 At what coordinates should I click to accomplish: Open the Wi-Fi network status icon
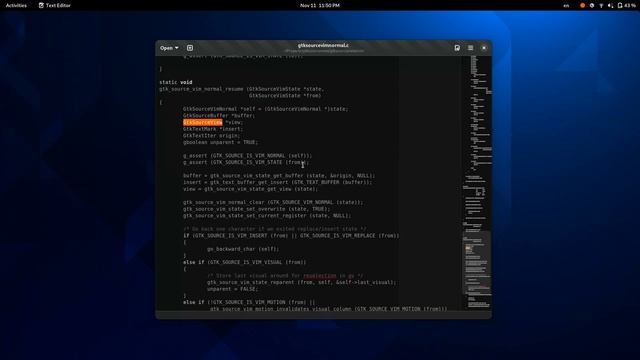(601, 5)
